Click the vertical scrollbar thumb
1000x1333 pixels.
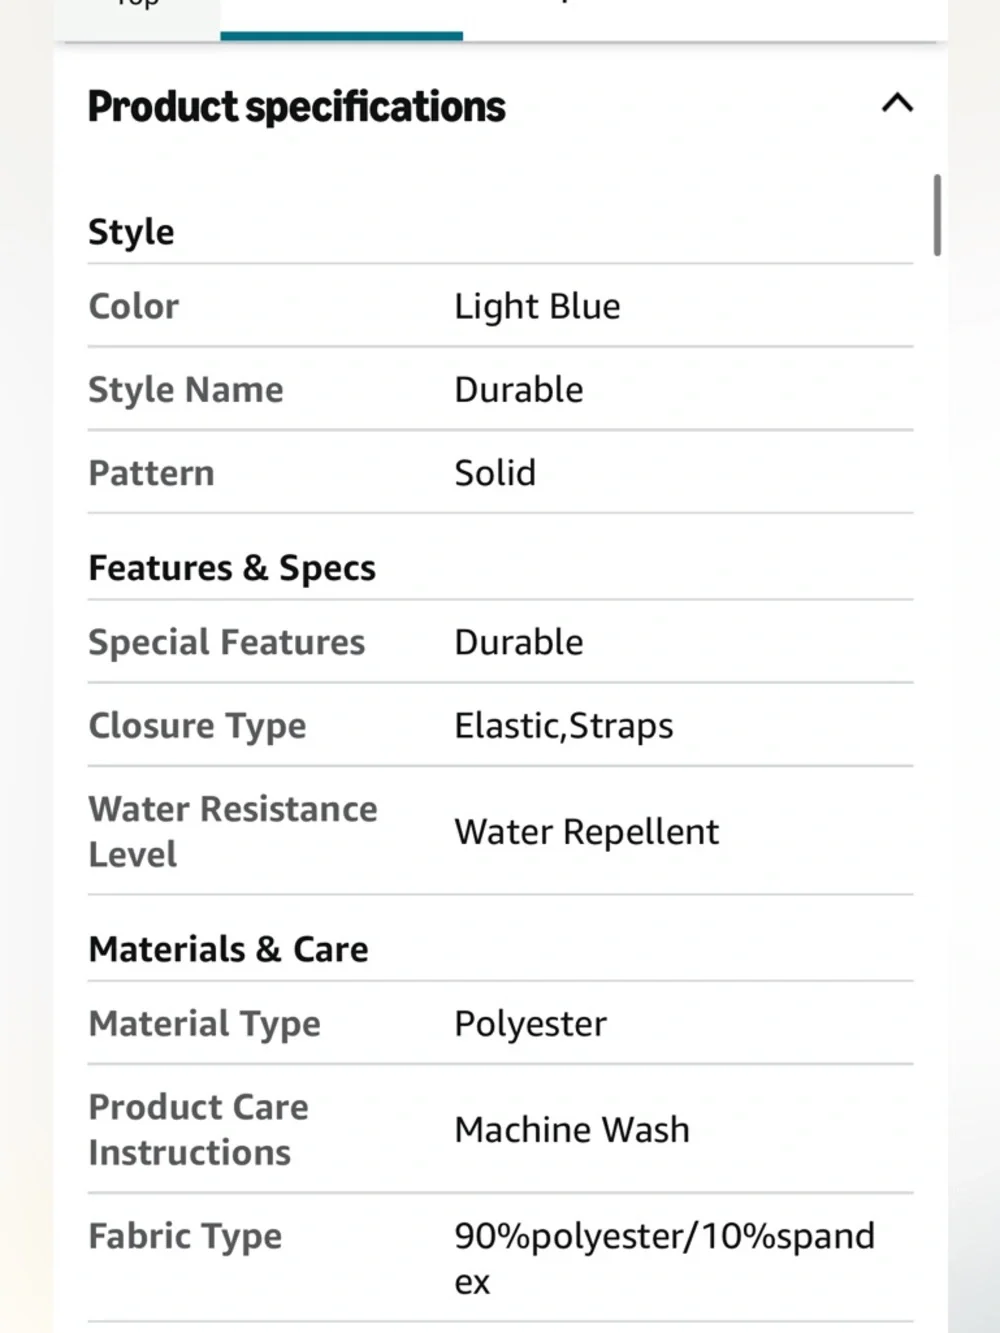click(937, 215)
